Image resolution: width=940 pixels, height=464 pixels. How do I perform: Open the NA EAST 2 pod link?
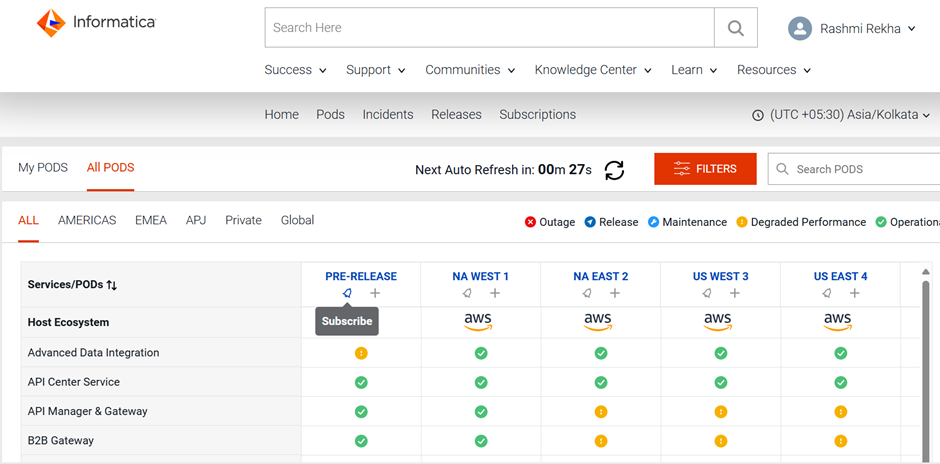pos(601,276)
